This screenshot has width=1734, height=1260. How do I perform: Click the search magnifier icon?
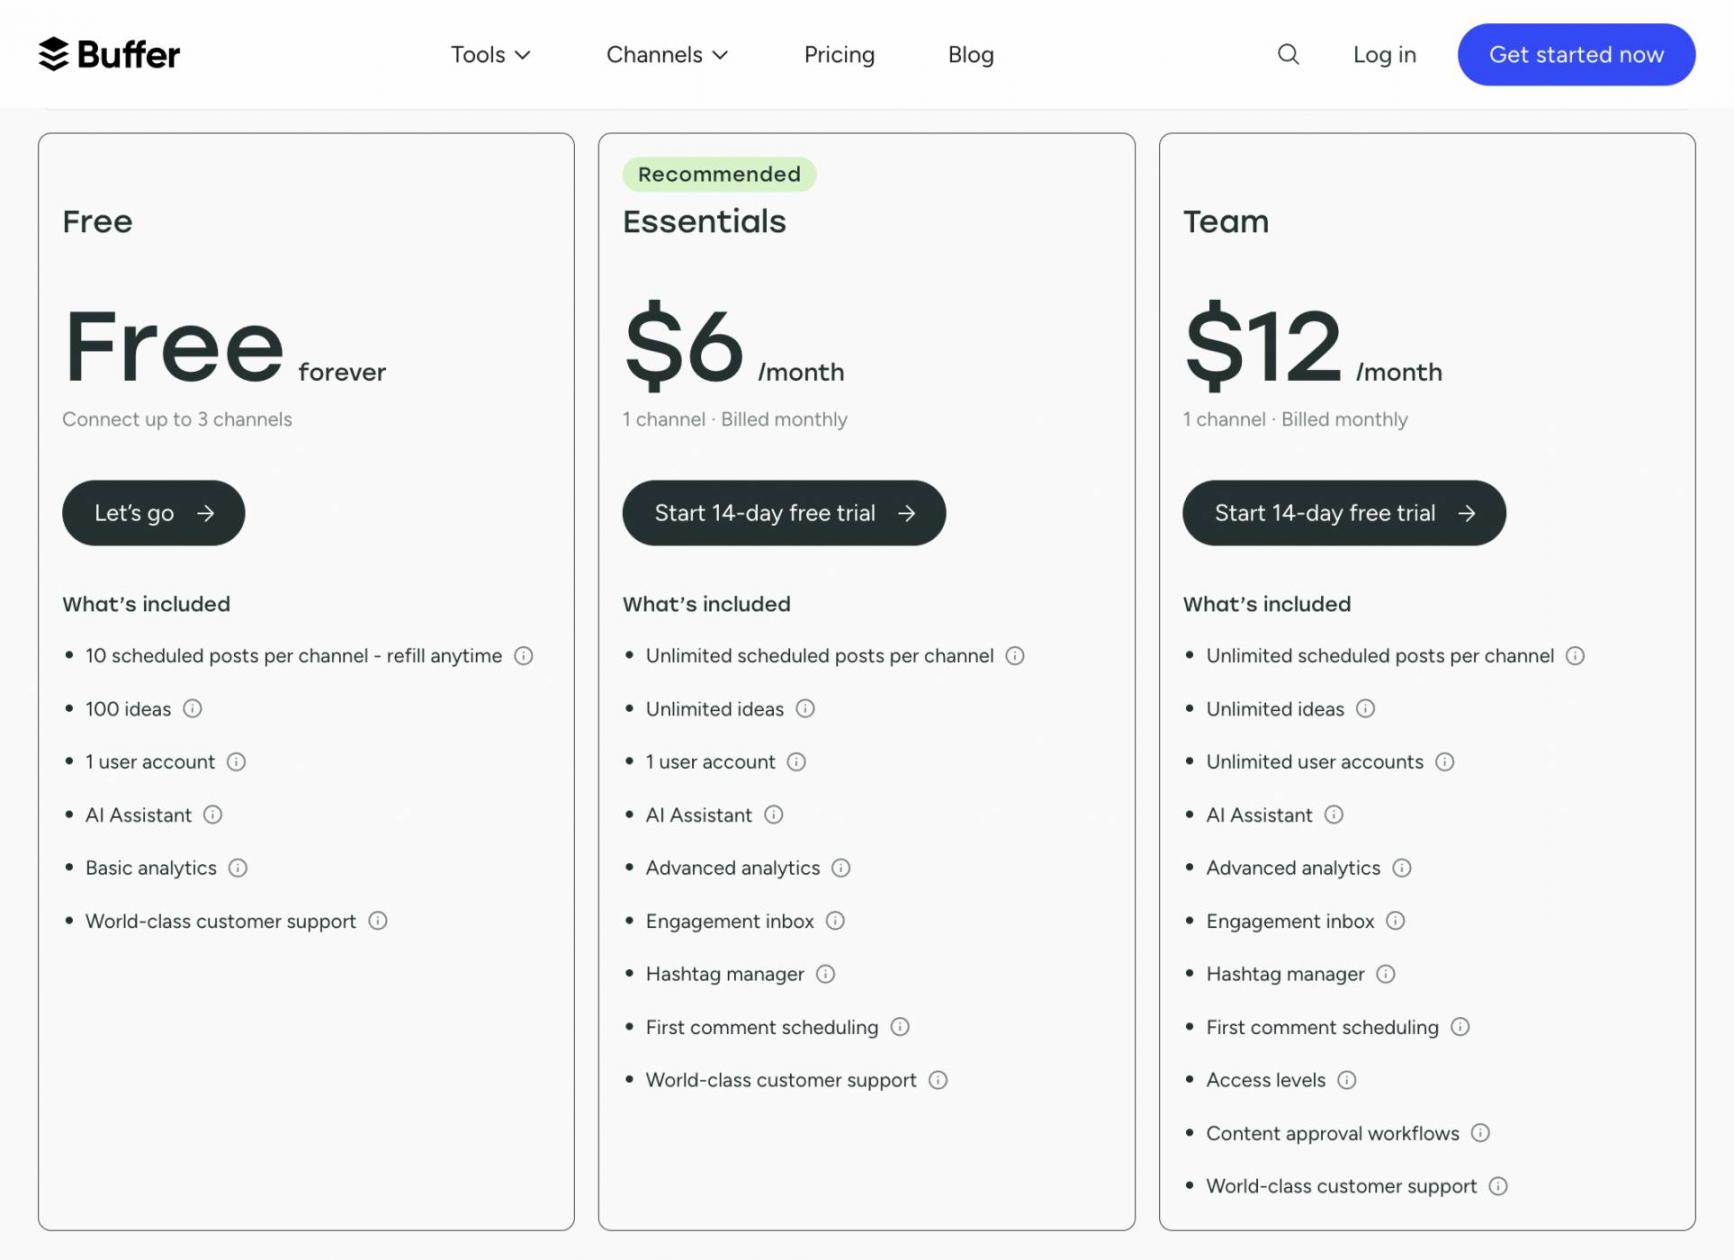(x=1288, y=54)
